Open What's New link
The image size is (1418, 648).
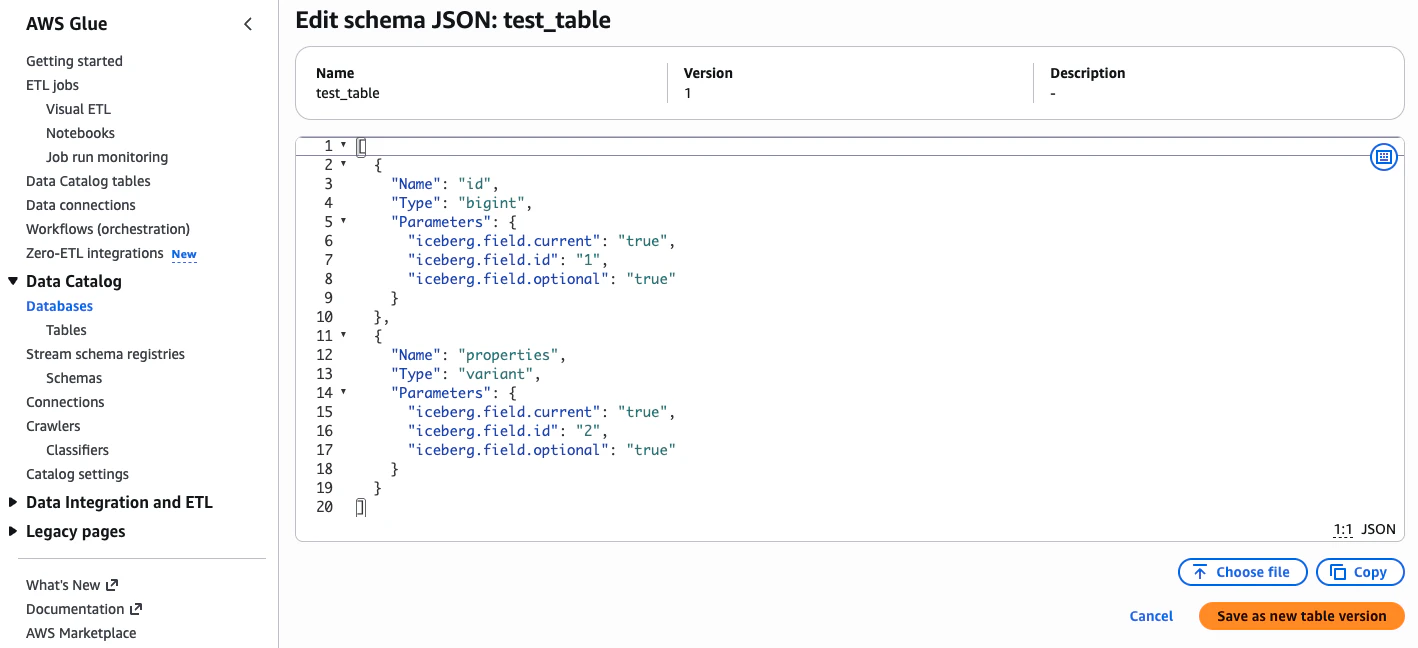click(63, 585)
